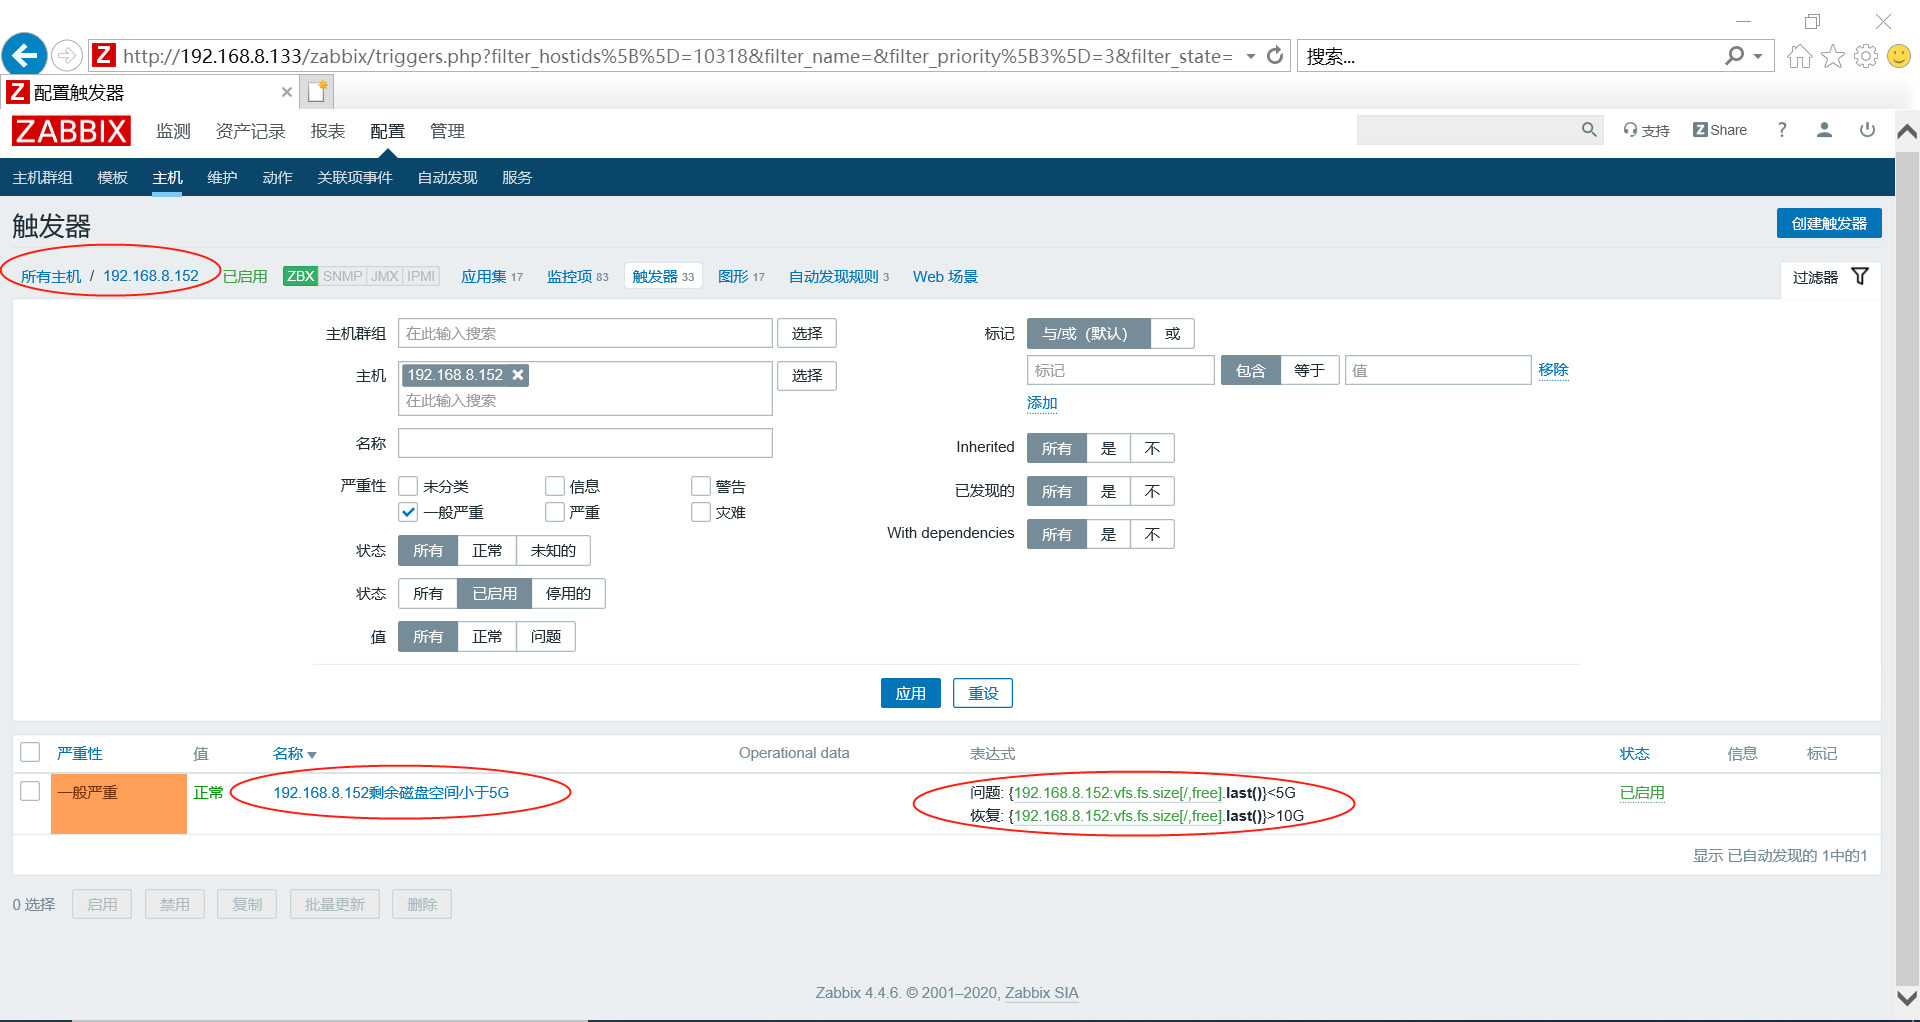This screenshot has height=1022, width=1920.
Task: Select 等于 tag operator option
Action: (x=1309, y=370)
